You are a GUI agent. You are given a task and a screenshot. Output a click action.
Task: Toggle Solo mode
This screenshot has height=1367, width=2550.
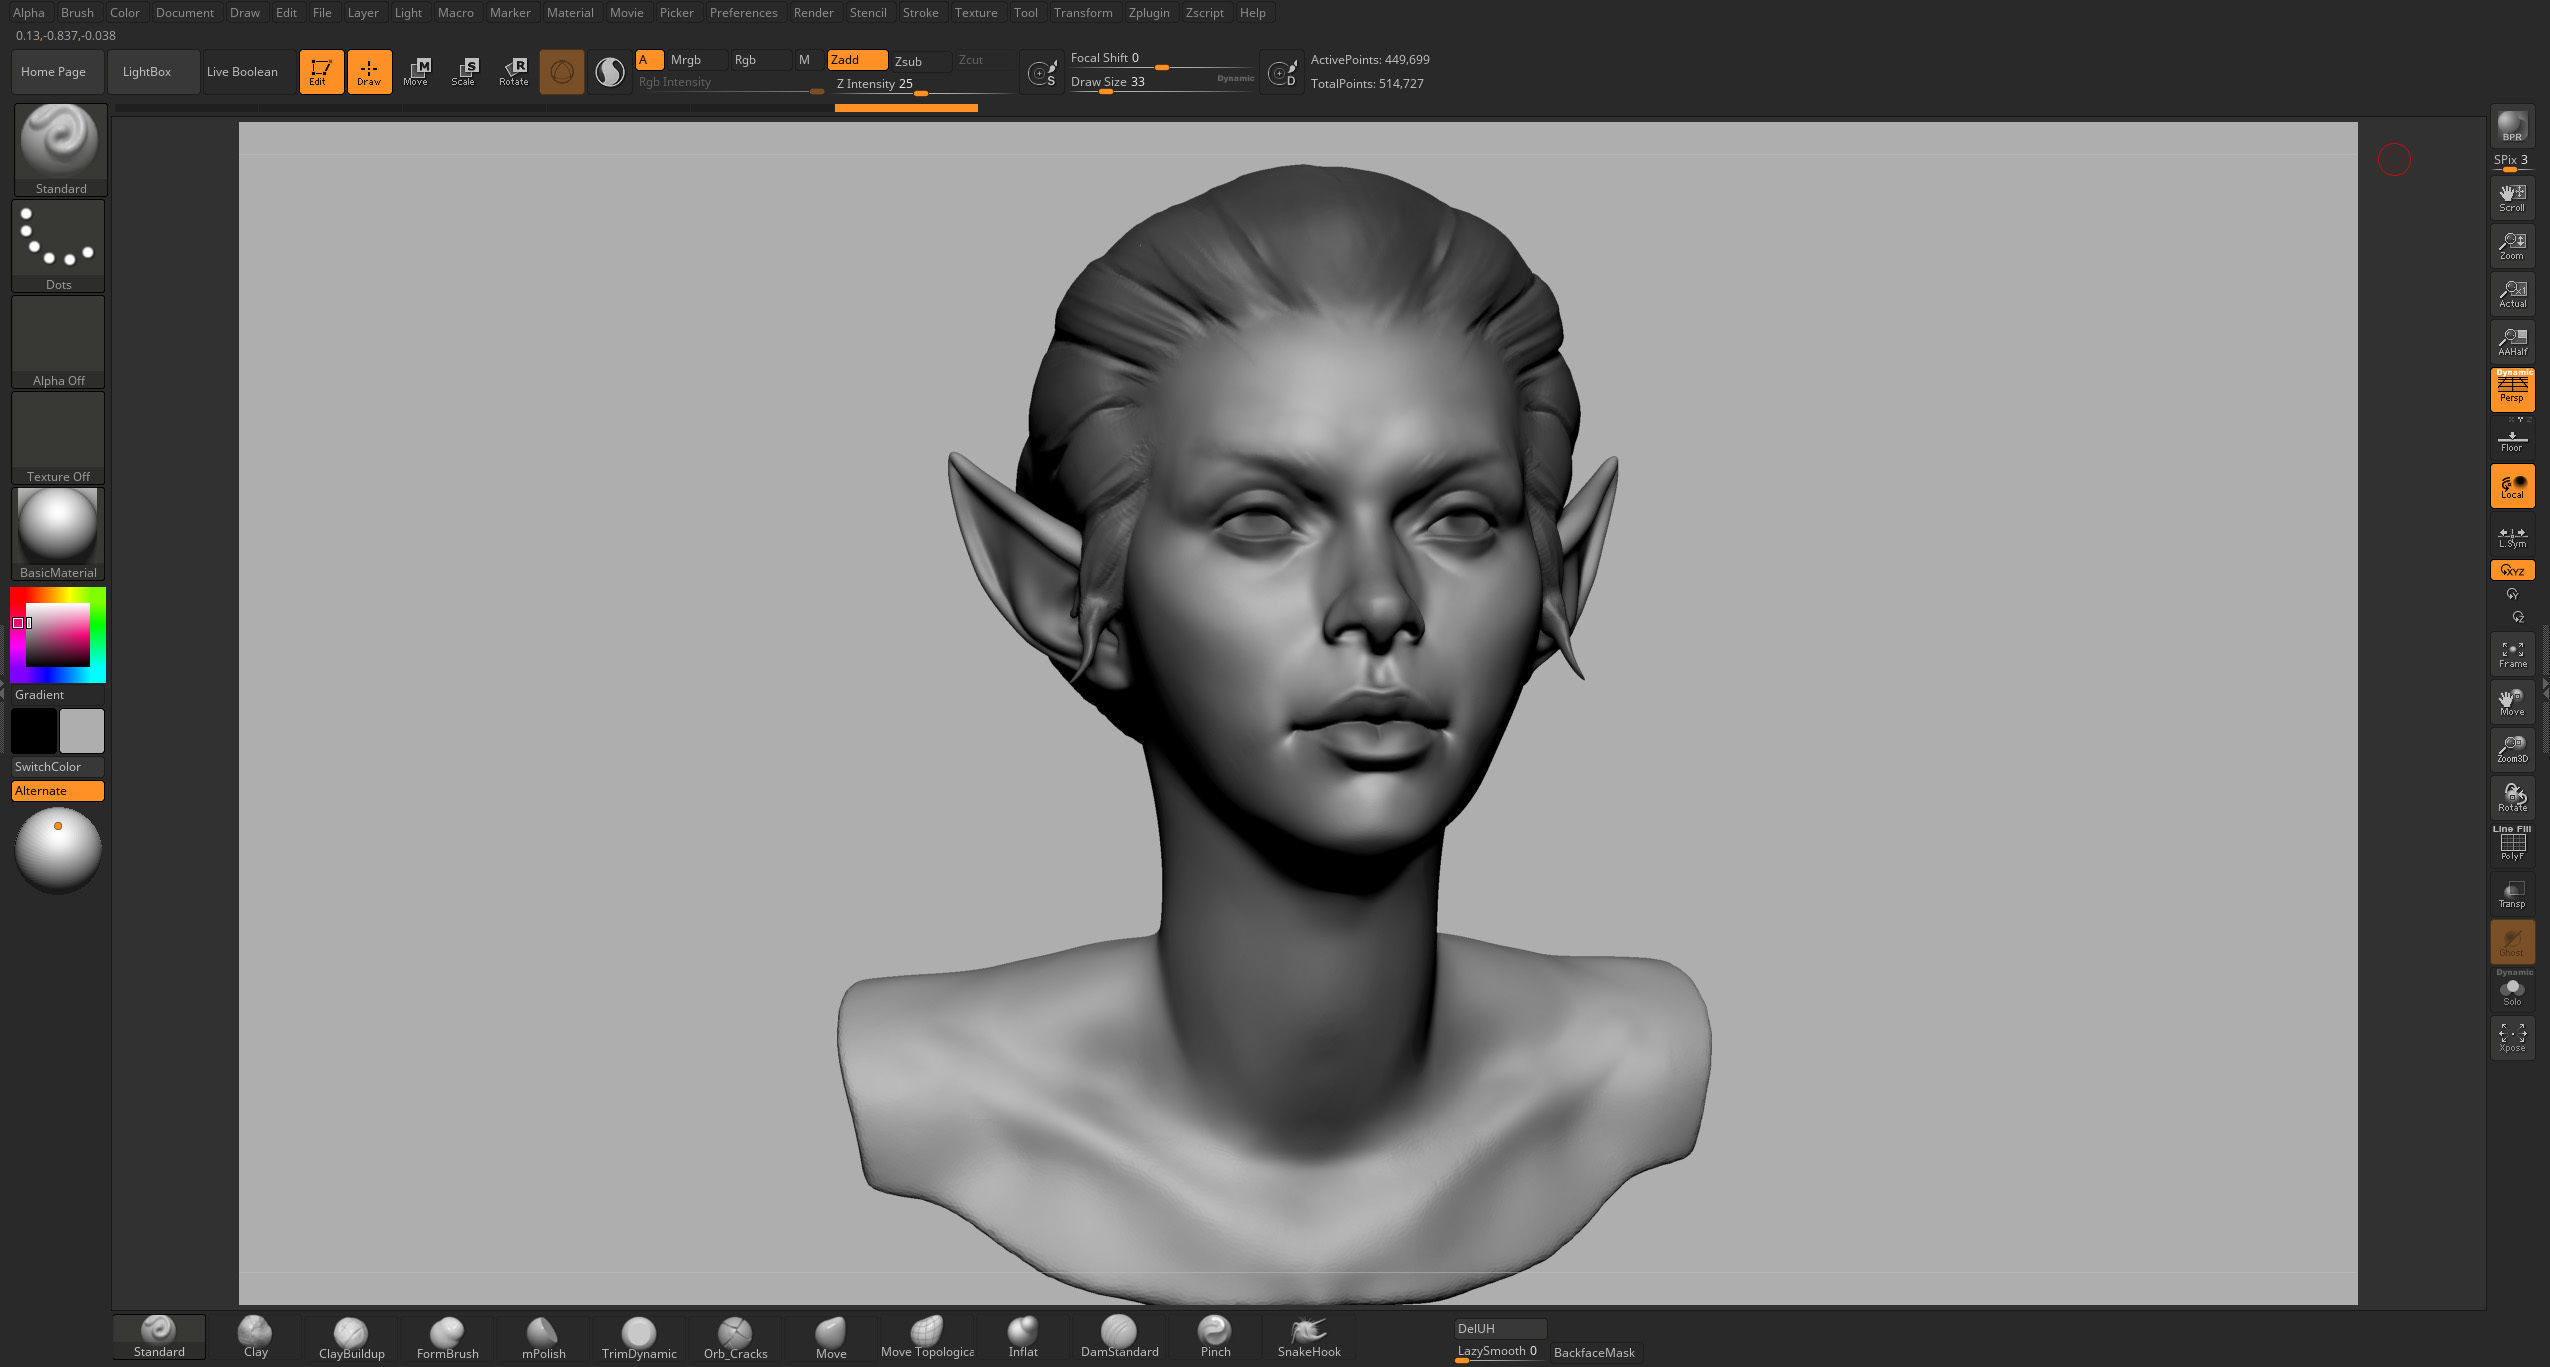click(x=2512, y=989)
